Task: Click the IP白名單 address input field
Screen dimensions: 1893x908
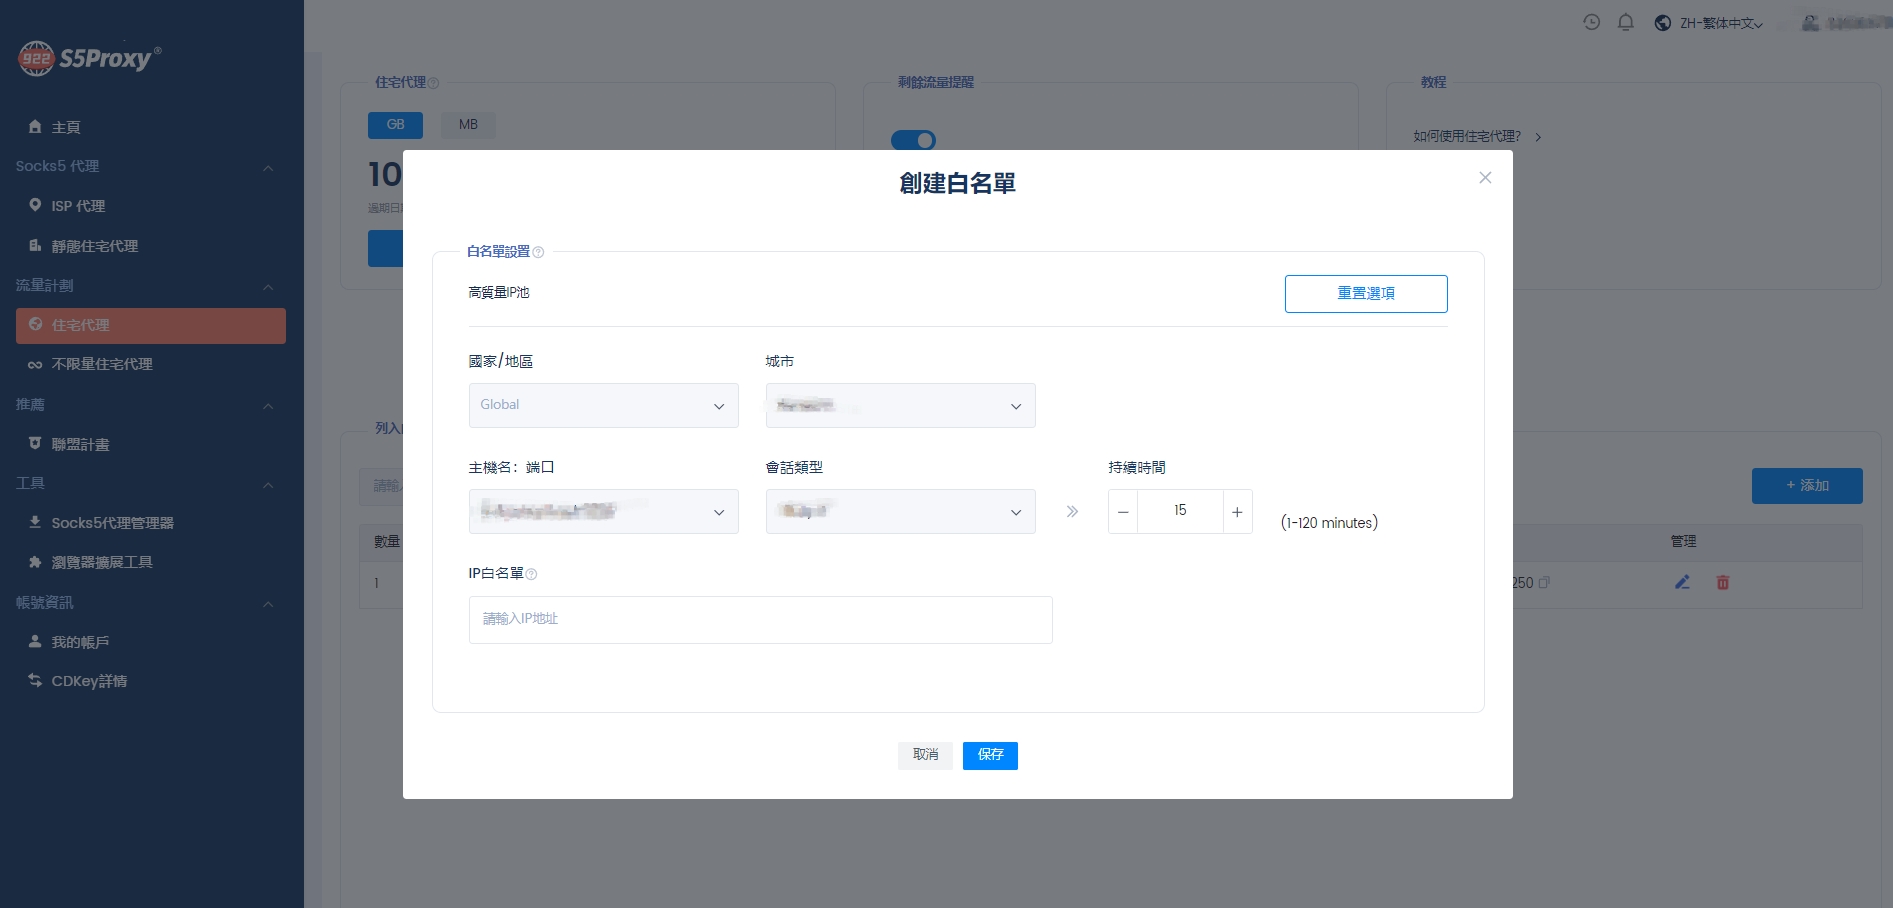Action: pos(760,619)
